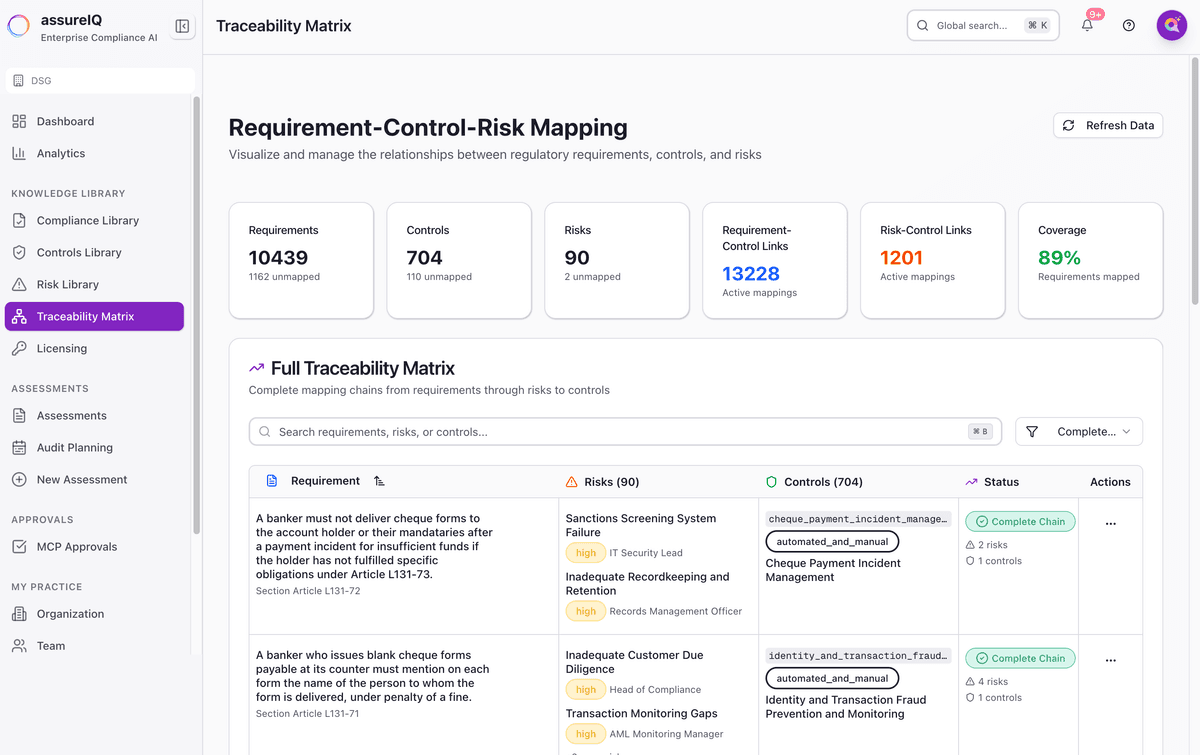
Task: Click identity_and_transaction_fraud code tag
Action: 858,656
